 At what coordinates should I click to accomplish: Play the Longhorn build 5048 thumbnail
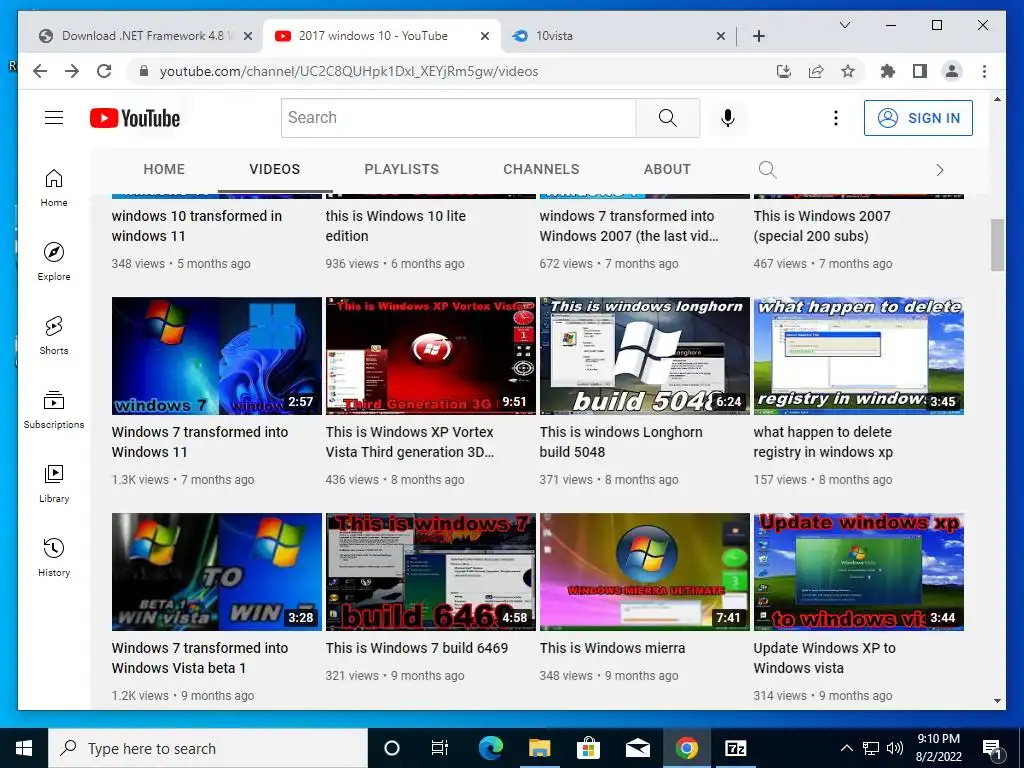645,356
